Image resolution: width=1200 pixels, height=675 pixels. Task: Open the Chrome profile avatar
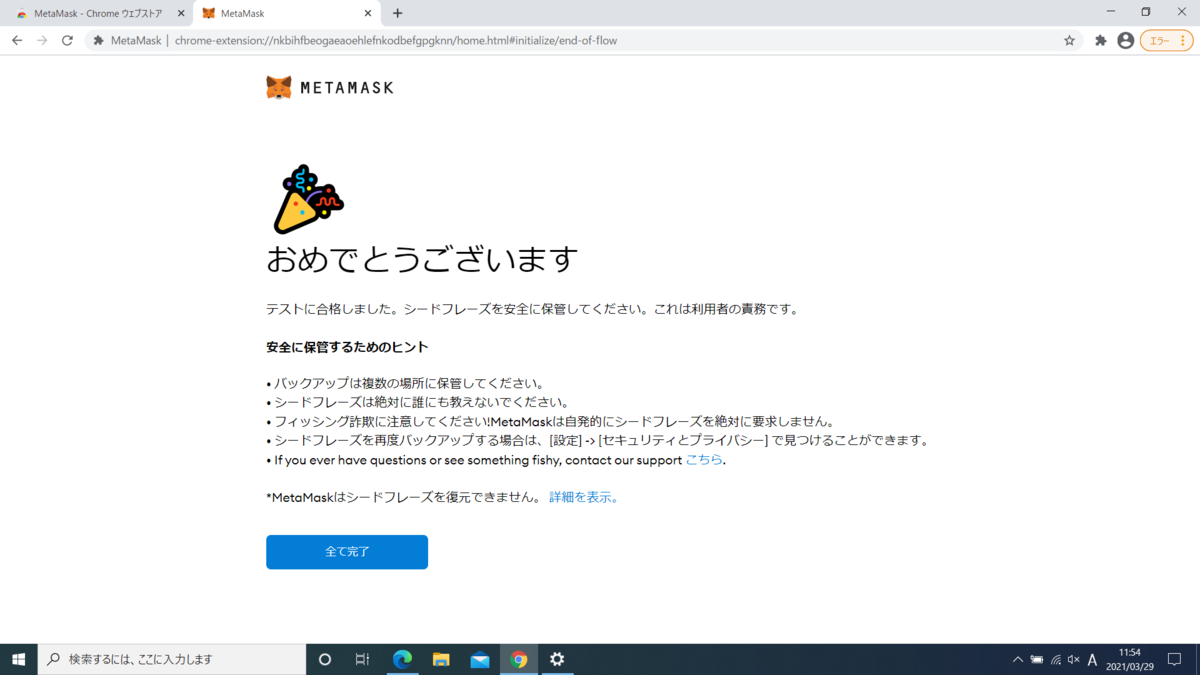(x=1126, y=41)
